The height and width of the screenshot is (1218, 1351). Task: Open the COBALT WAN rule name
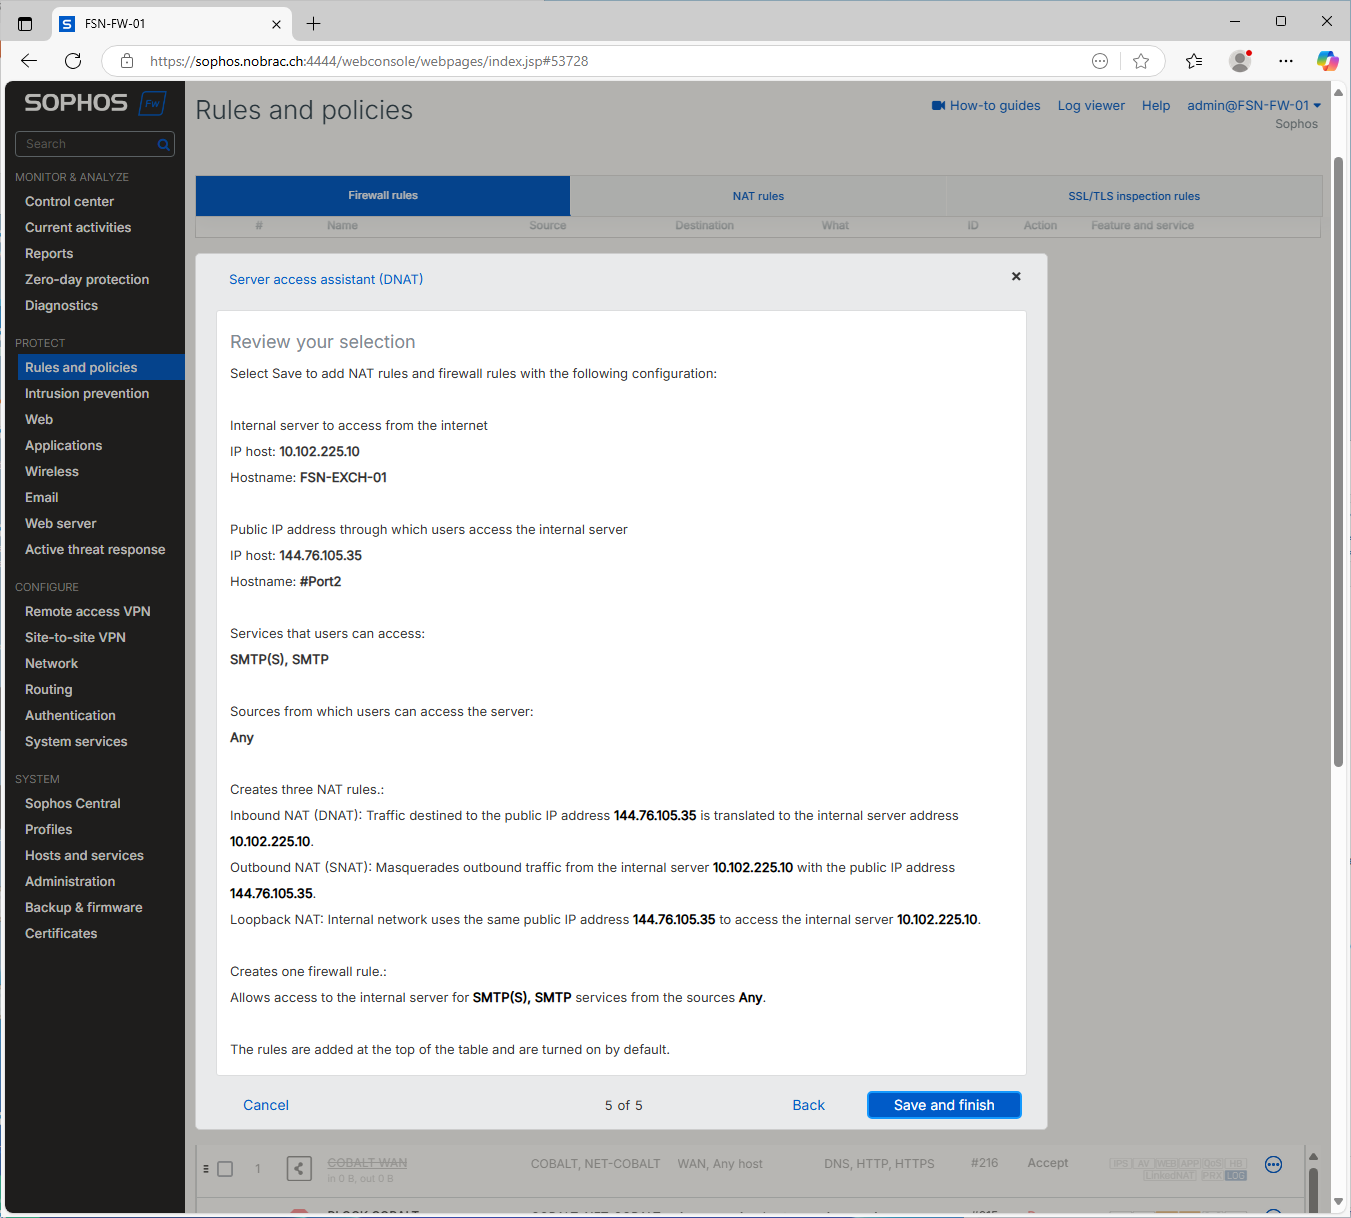click(x=367, y=1163)
